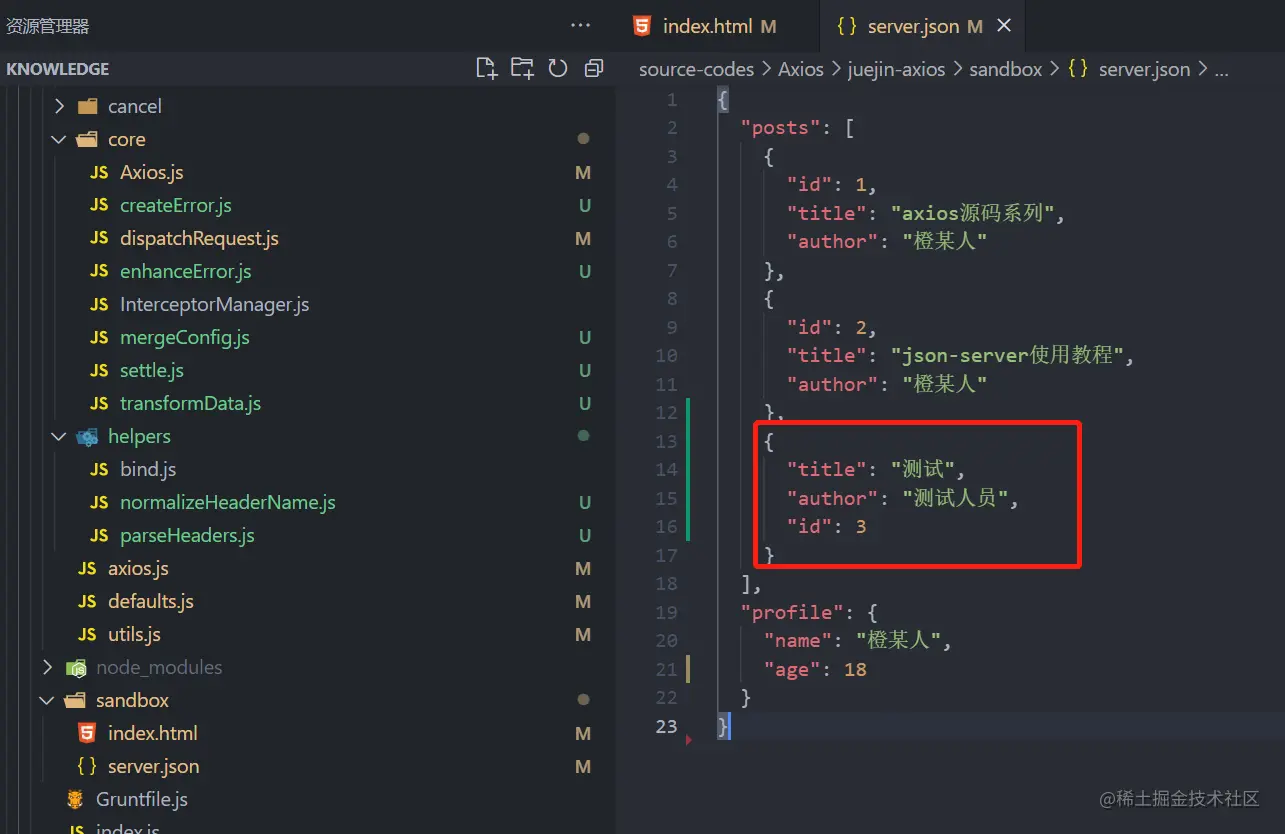
Task: Click the helpers folder icon
Action: pyautogui.click(x=88, y=436)
